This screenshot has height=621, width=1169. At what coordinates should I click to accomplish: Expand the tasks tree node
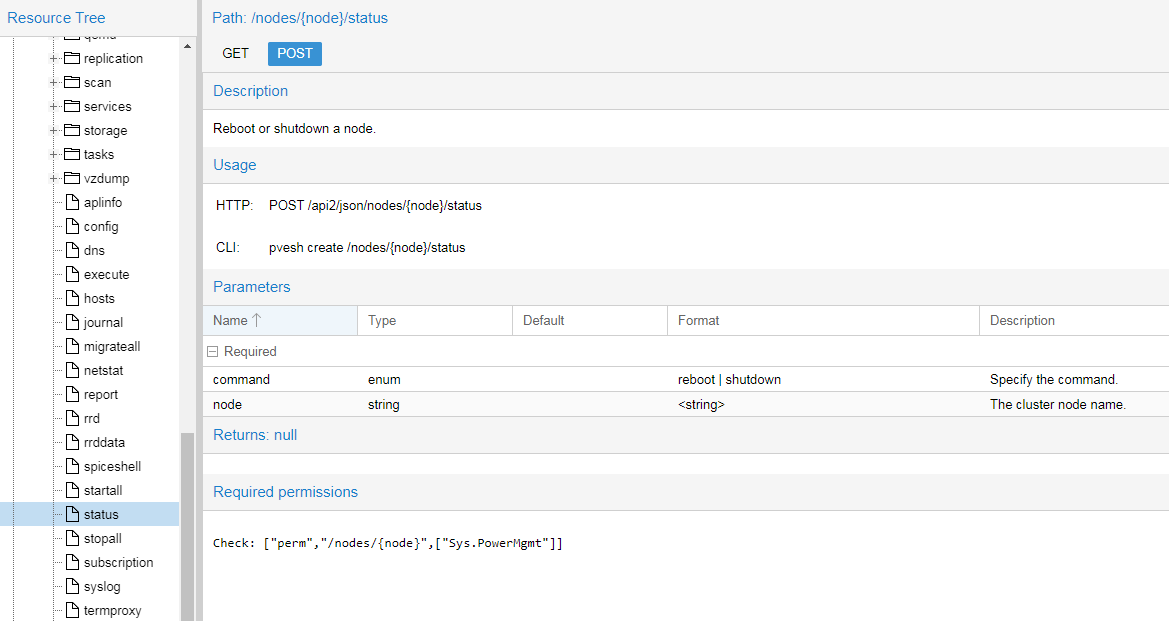pyautogui.click(x=54, y=154)
